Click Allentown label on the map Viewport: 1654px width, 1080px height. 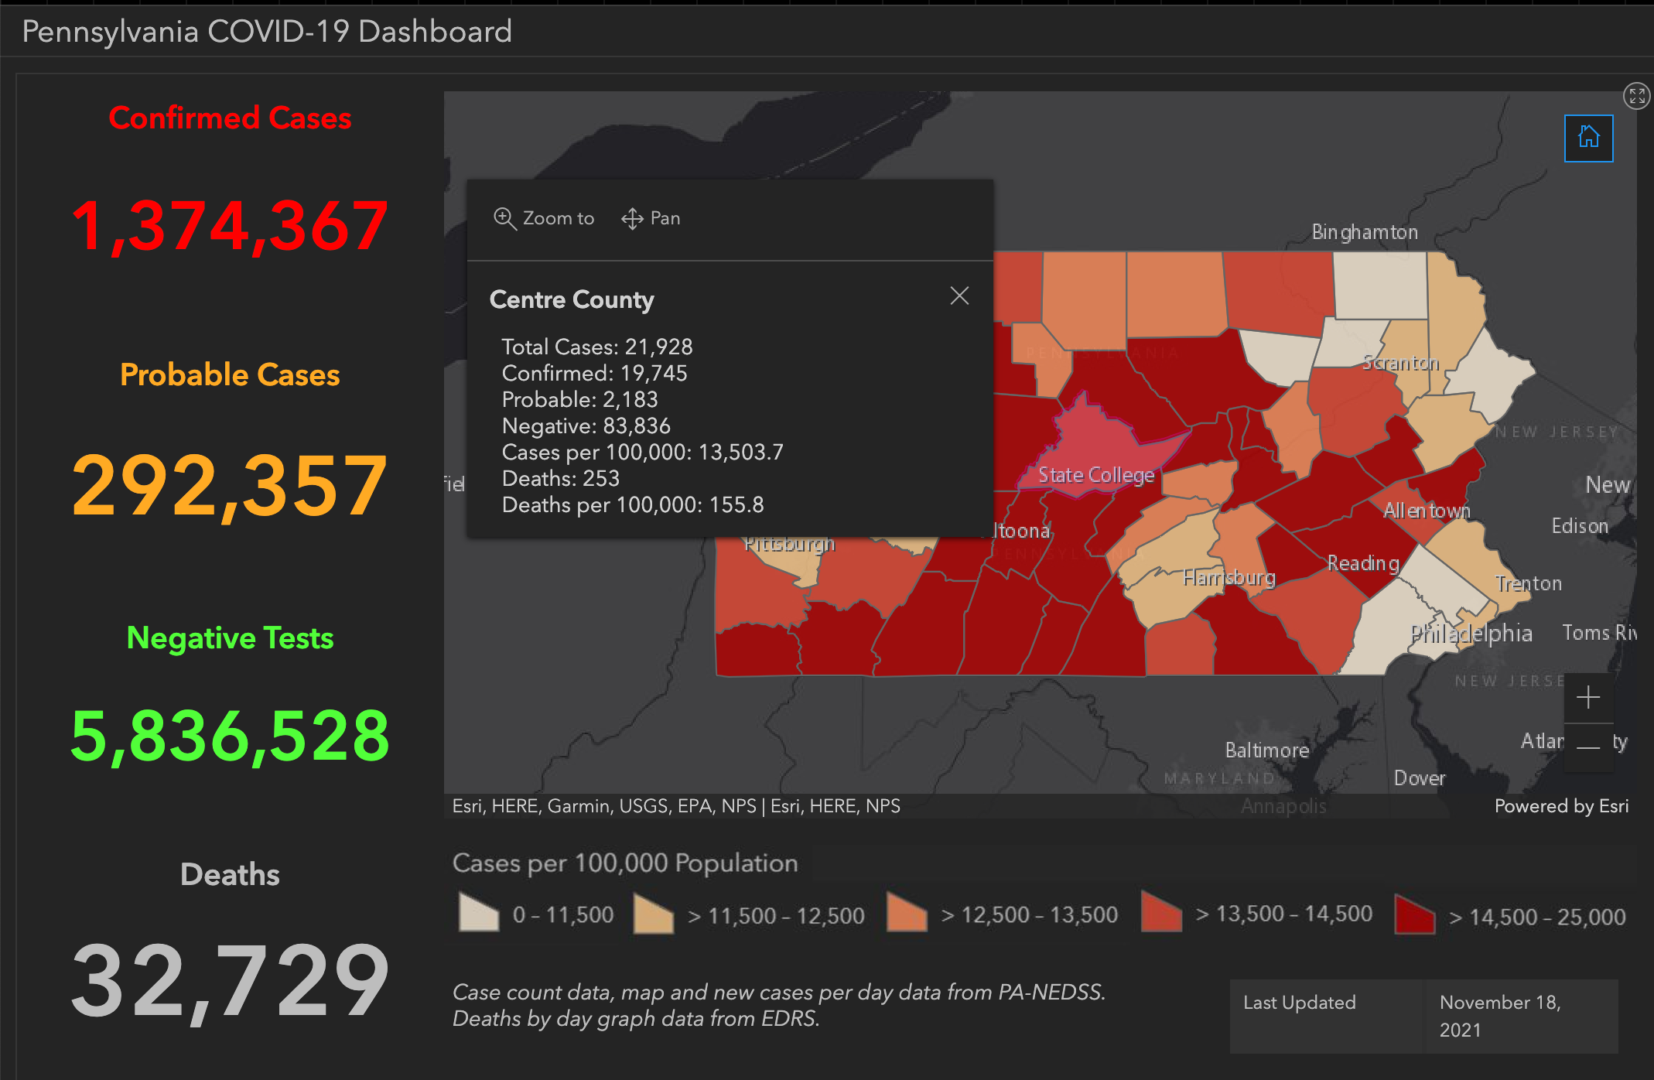click(x=1427, y=511)
